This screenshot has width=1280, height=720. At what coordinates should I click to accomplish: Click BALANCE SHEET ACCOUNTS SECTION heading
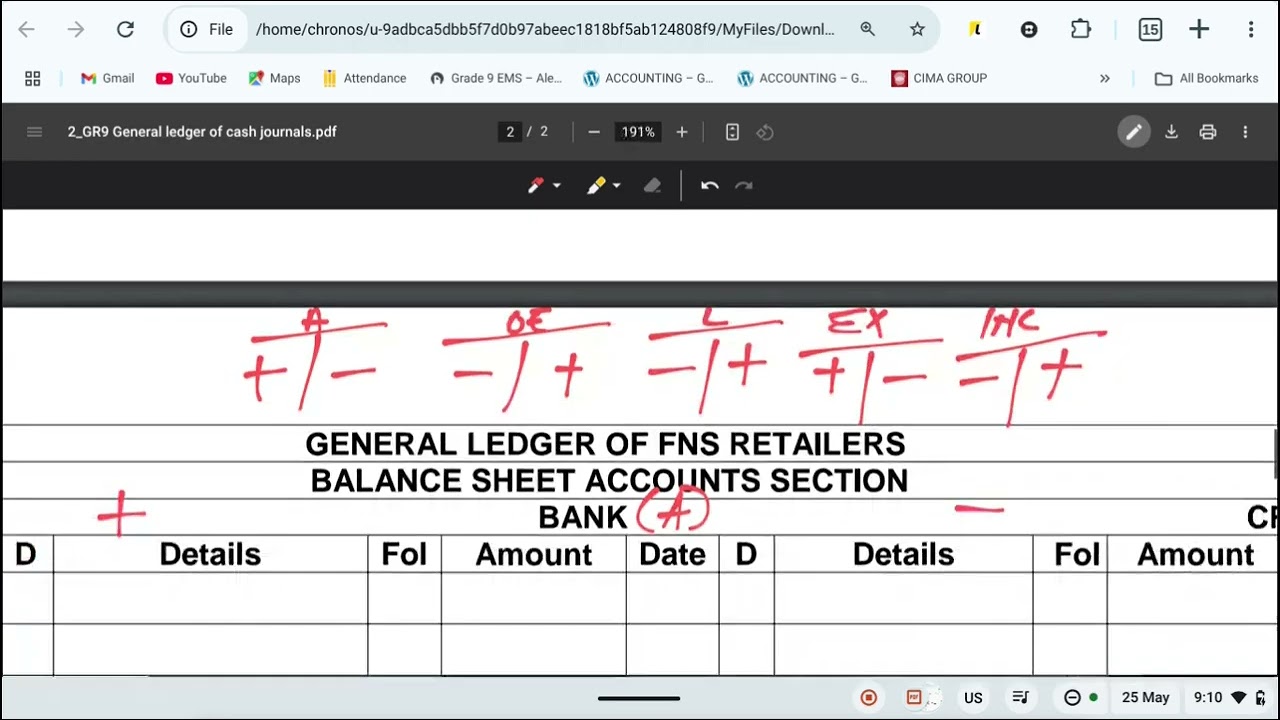(609, 481)
